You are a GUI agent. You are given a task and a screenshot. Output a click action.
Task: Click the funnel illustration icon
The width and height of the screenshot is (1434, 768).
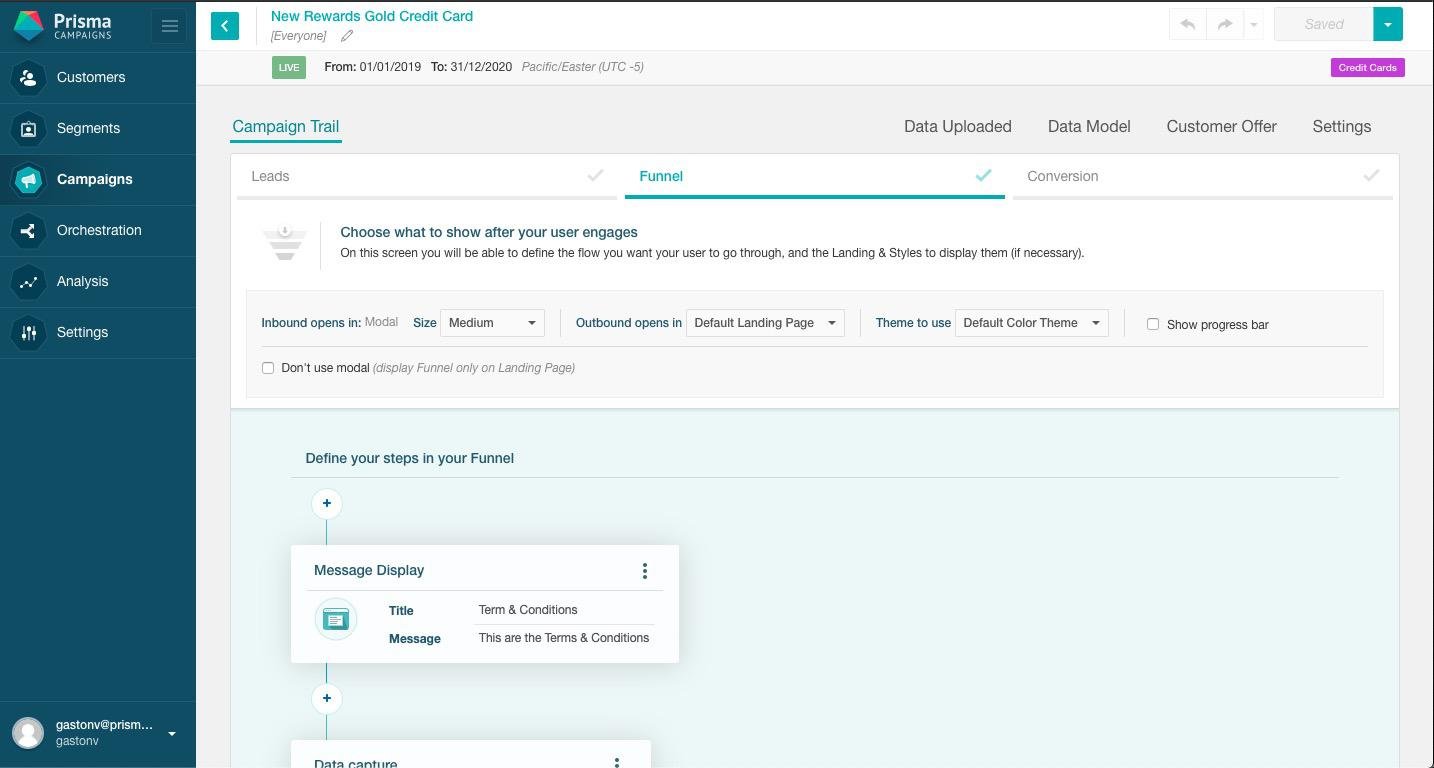pos(285,244)
